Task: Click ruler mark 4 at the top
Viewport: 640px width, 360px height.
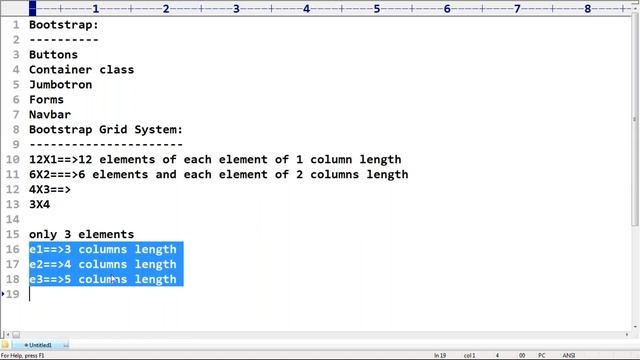Action: pyautogui.click(x=307, y=9)
